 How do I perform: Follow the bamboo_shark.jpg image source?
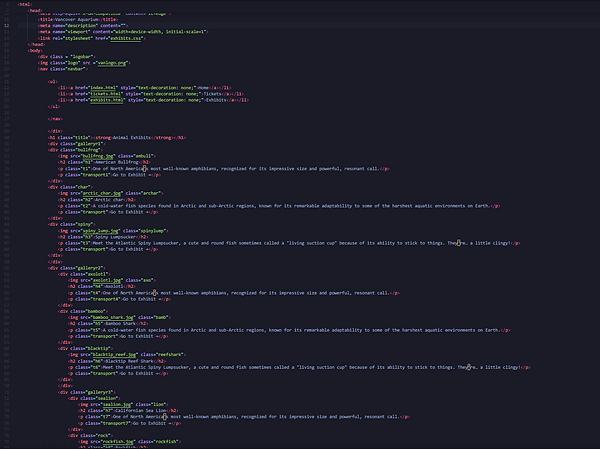[x=113, y=317]
